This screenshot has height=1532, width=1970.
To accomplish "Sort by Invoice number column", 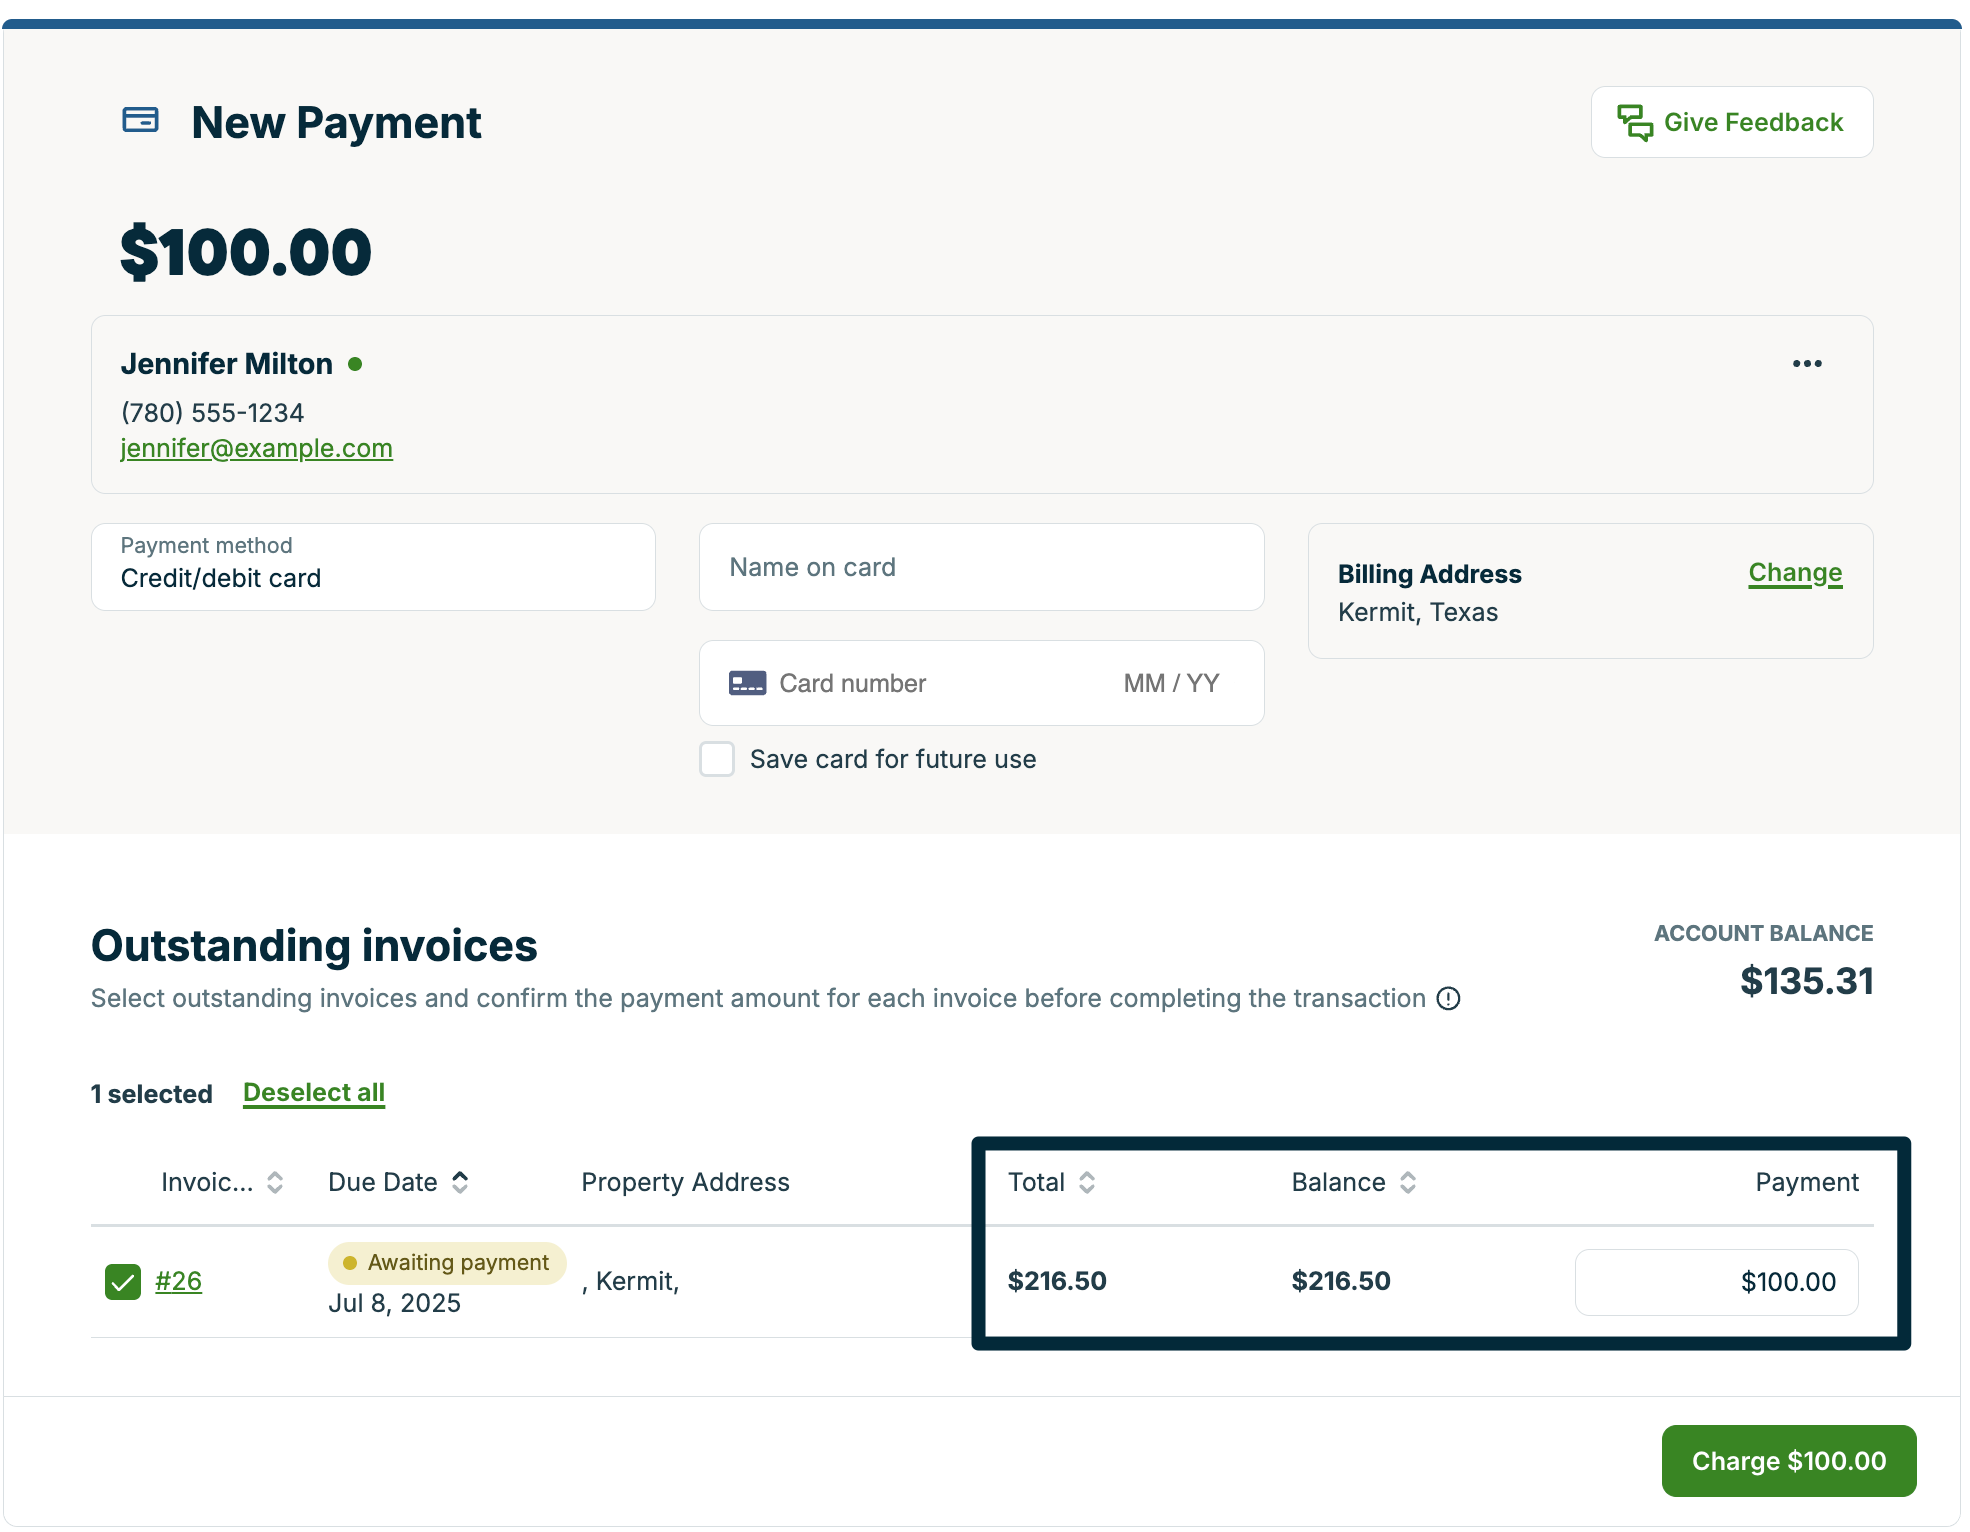I will (x=273, y=1182).
